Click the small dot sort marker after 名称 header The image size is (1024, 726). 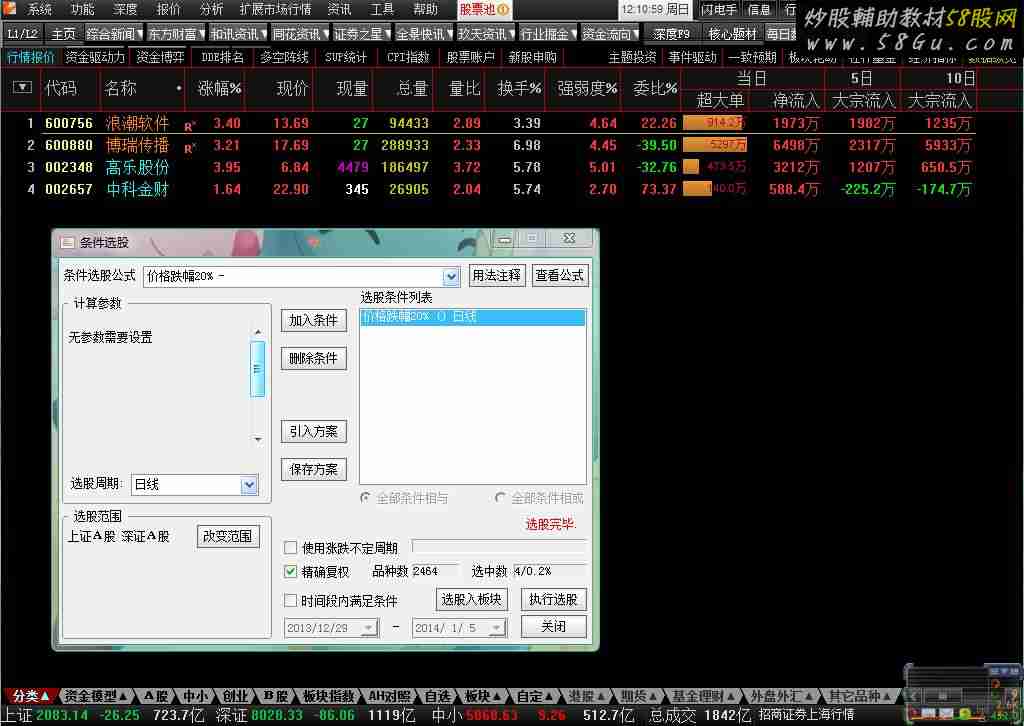point(179,87)
